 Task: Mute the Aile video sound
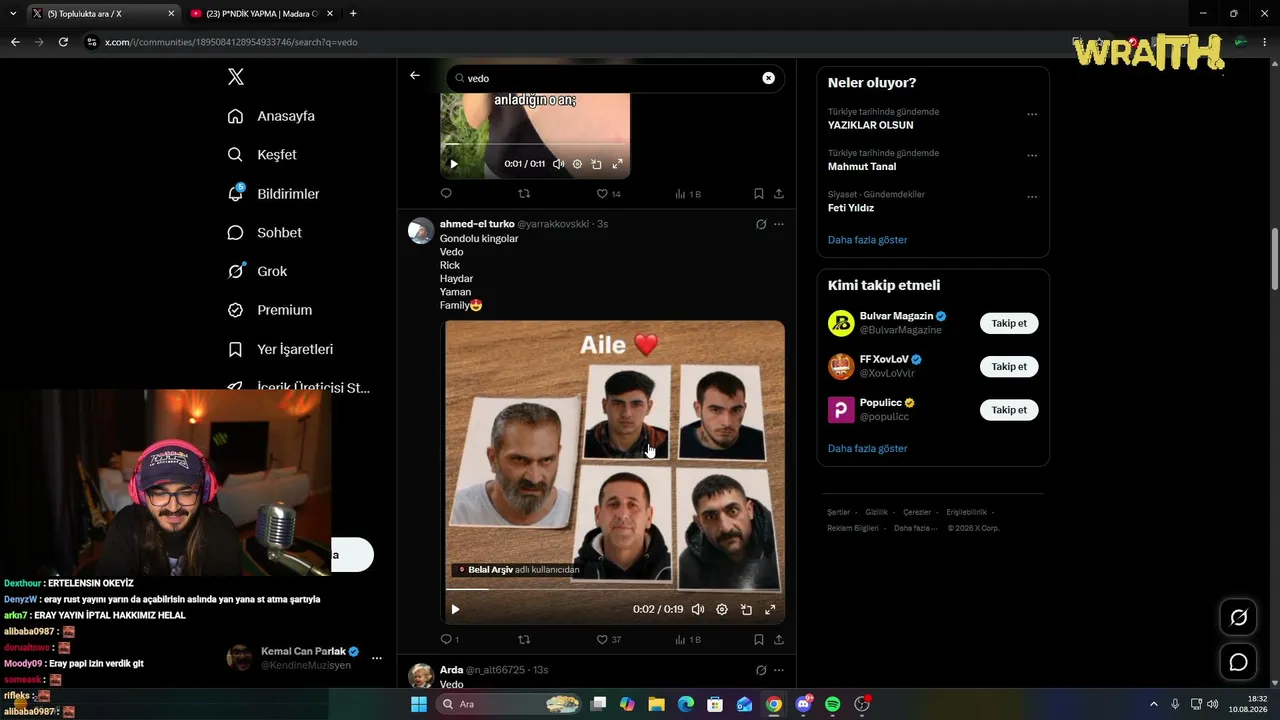pyautogui.click(x=698, y=609)
